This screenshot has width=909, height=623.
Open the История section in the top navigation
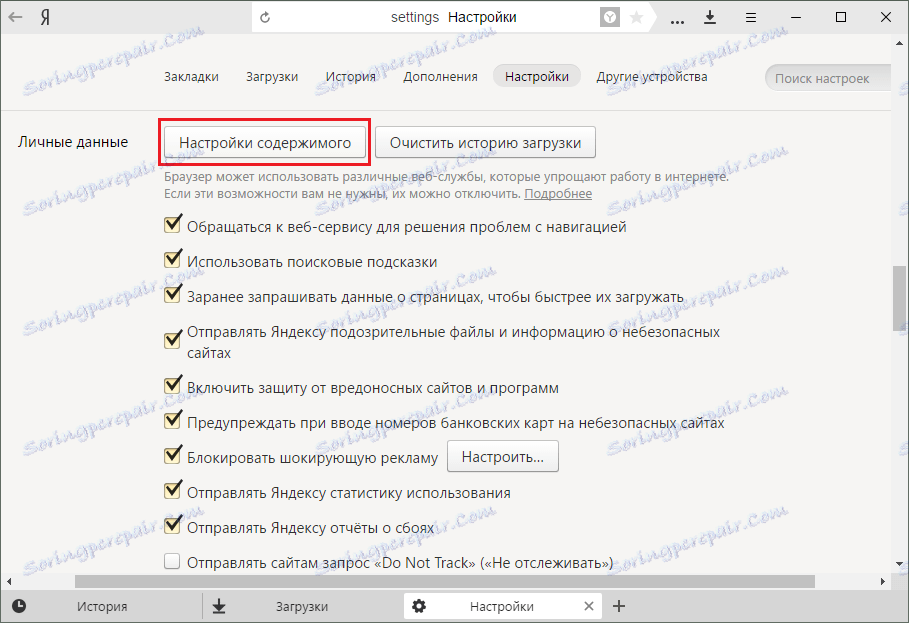point(351,76)
